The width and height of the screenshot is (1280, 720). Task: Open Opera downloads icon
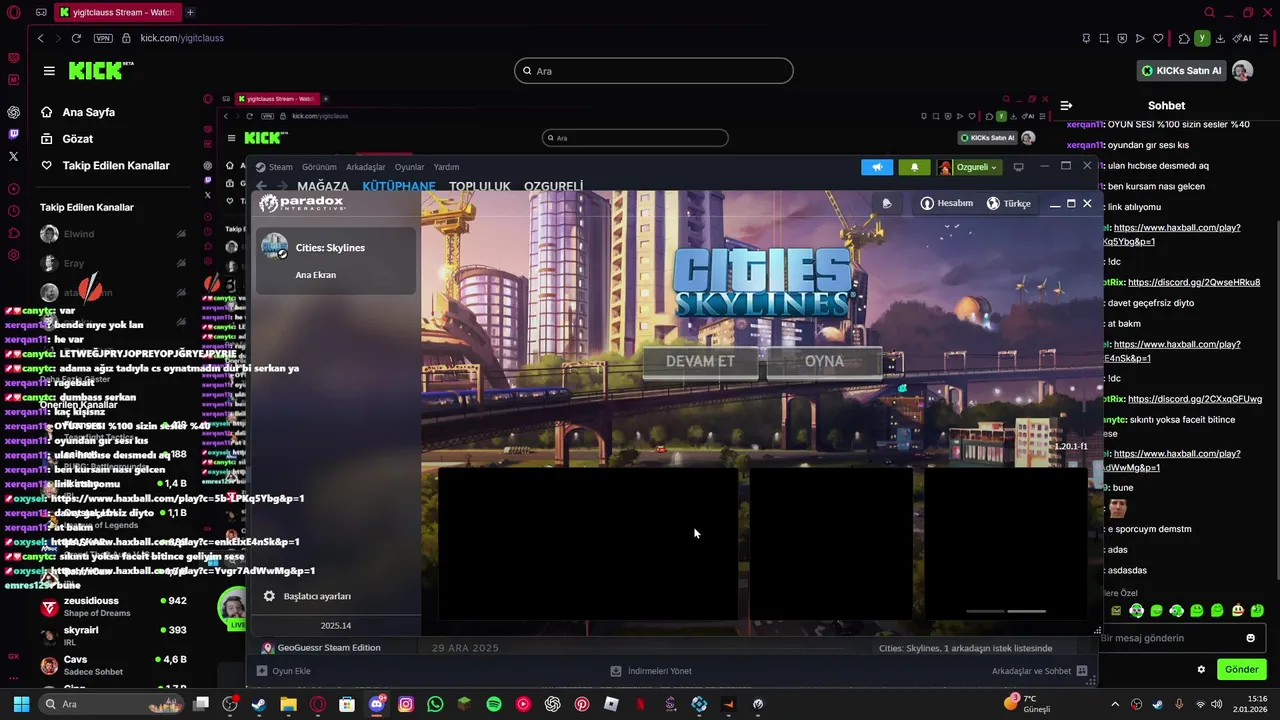pos(1221,38)
